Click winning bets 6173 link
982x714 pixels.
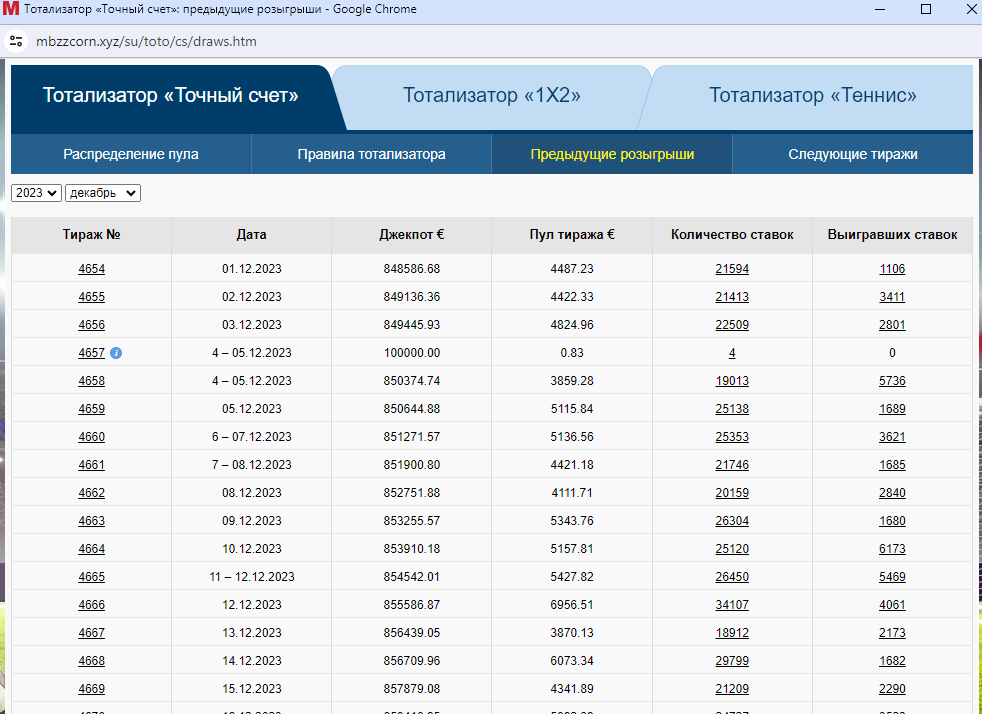892,549
